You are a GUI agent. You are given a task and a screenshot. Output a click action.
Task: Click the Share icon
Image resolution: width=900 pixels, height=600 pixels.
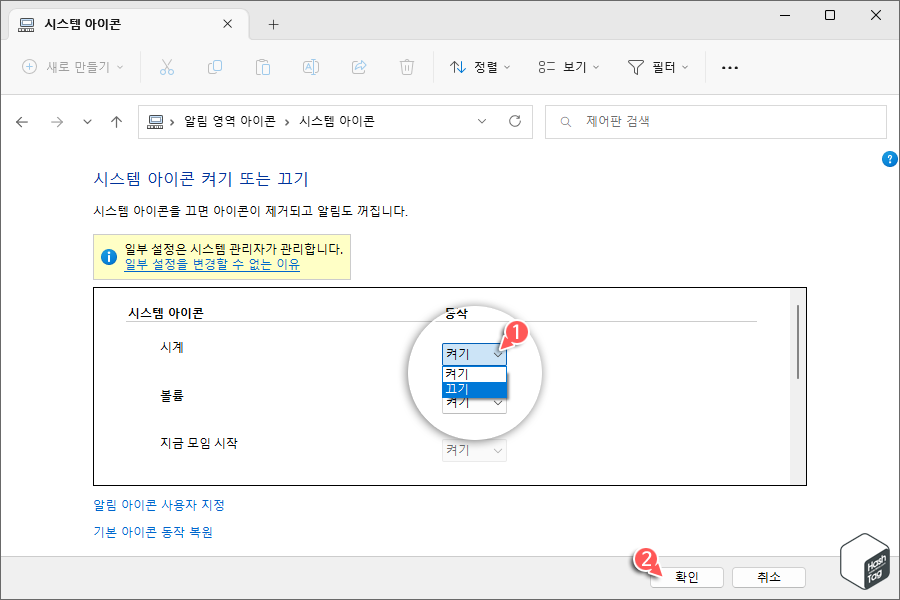pyautogui.click(x=358, y=67)
